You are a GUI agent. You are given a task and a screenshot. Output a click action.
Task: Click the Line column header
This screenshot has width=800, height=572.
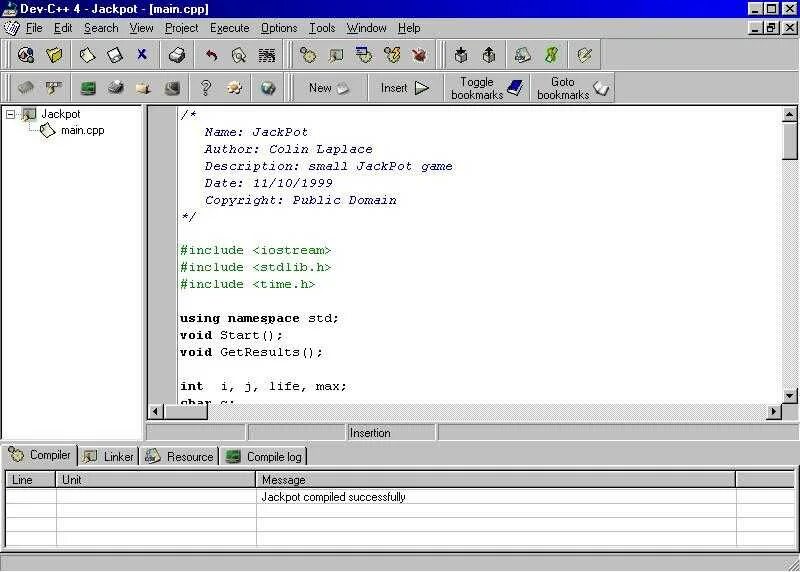[31, 480]
